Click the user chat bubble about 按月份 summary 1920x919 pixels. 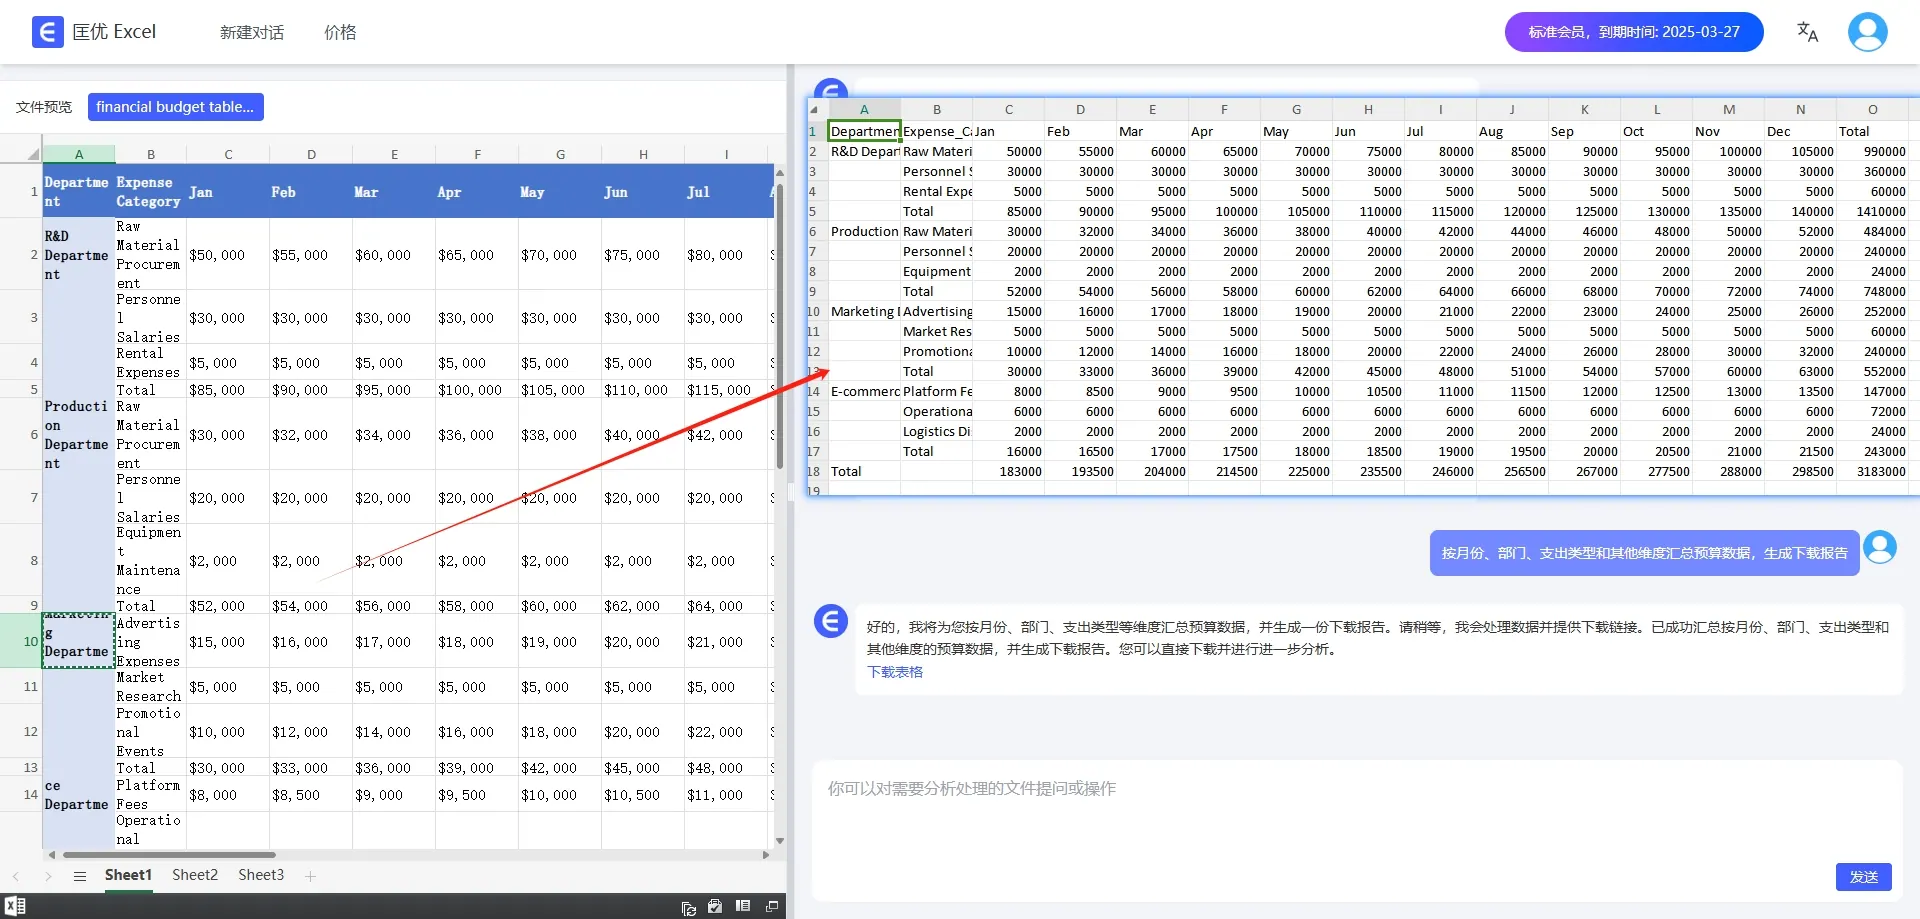coord(1644,553)
